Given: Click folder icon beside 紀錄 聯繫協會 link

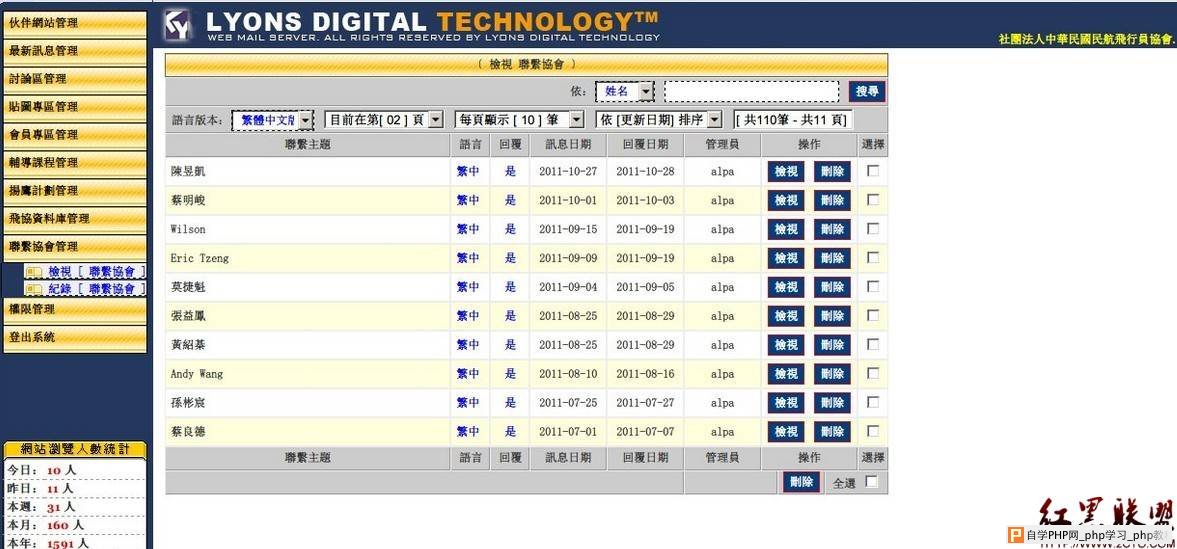Looking at the screenshot, I should pyautogui.click(x=34, y=289).
